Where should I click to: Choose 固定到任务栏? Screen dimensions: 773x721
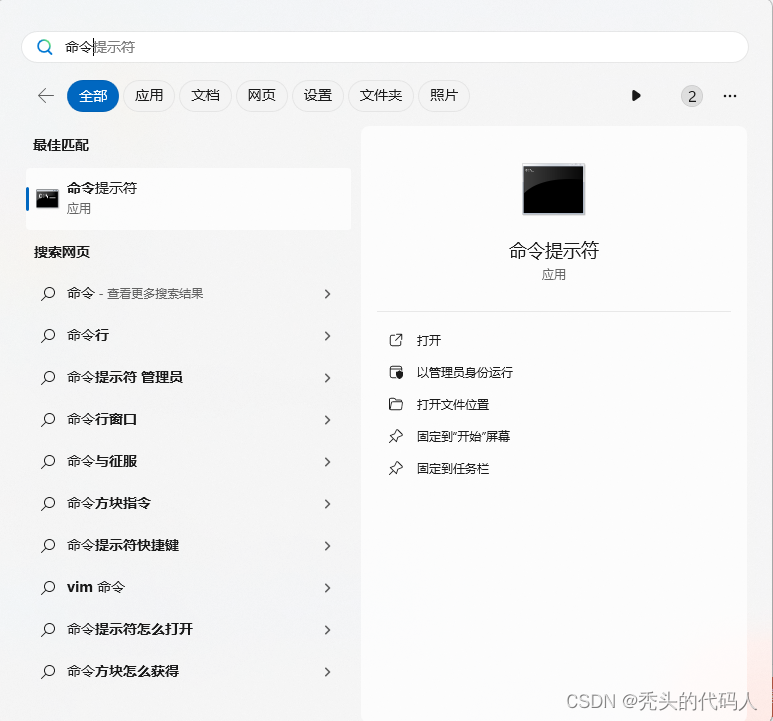(453, 469)
